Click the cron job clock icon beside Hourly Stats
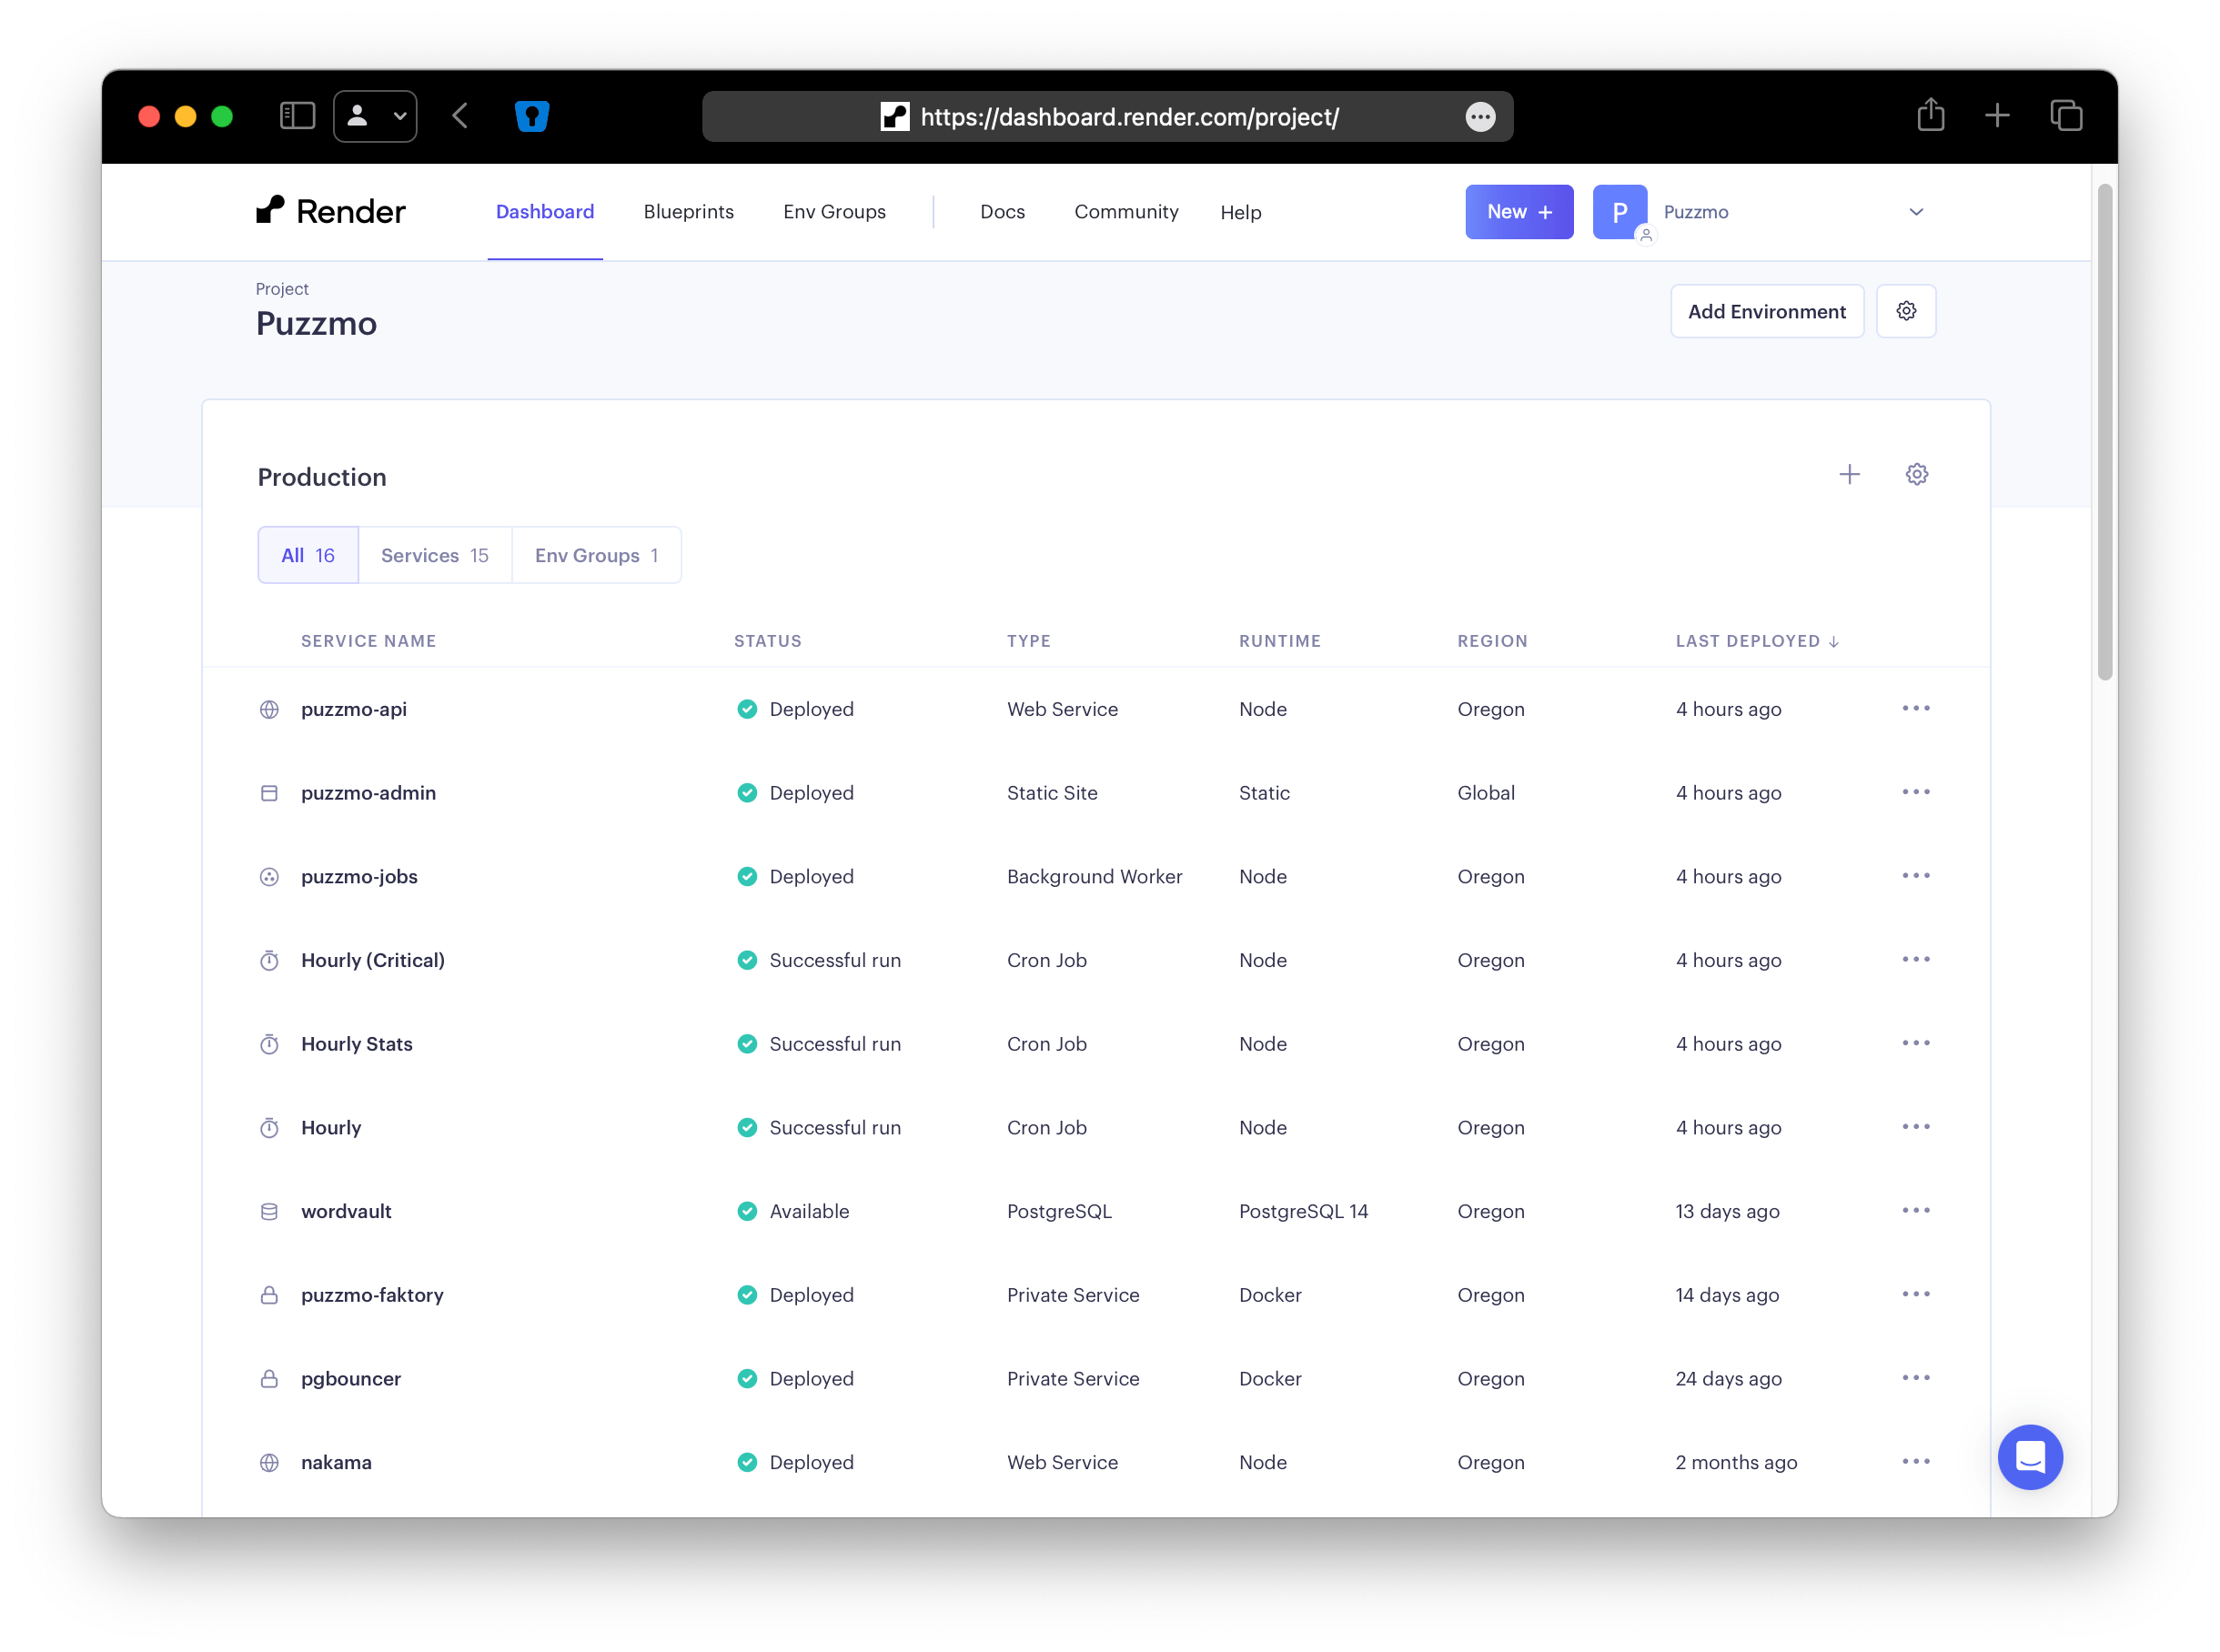This screenshot has width=2220, height=1652. 269,1043
